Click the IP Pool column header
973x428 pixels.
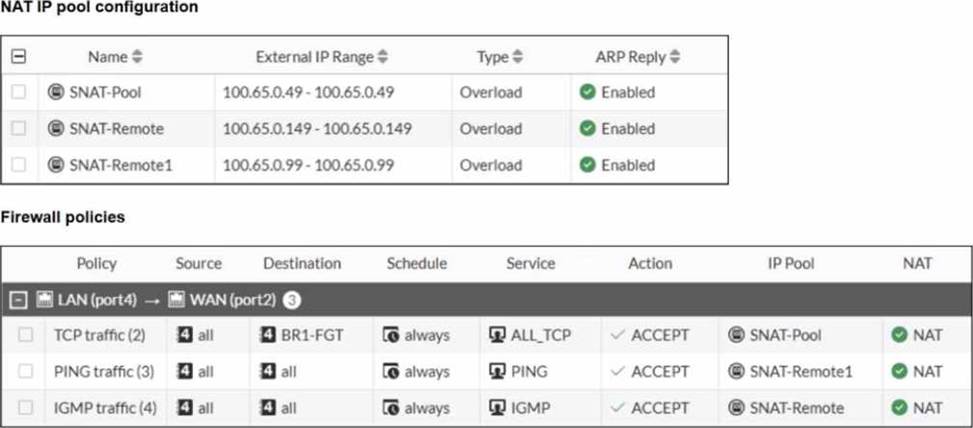point(790,263)
